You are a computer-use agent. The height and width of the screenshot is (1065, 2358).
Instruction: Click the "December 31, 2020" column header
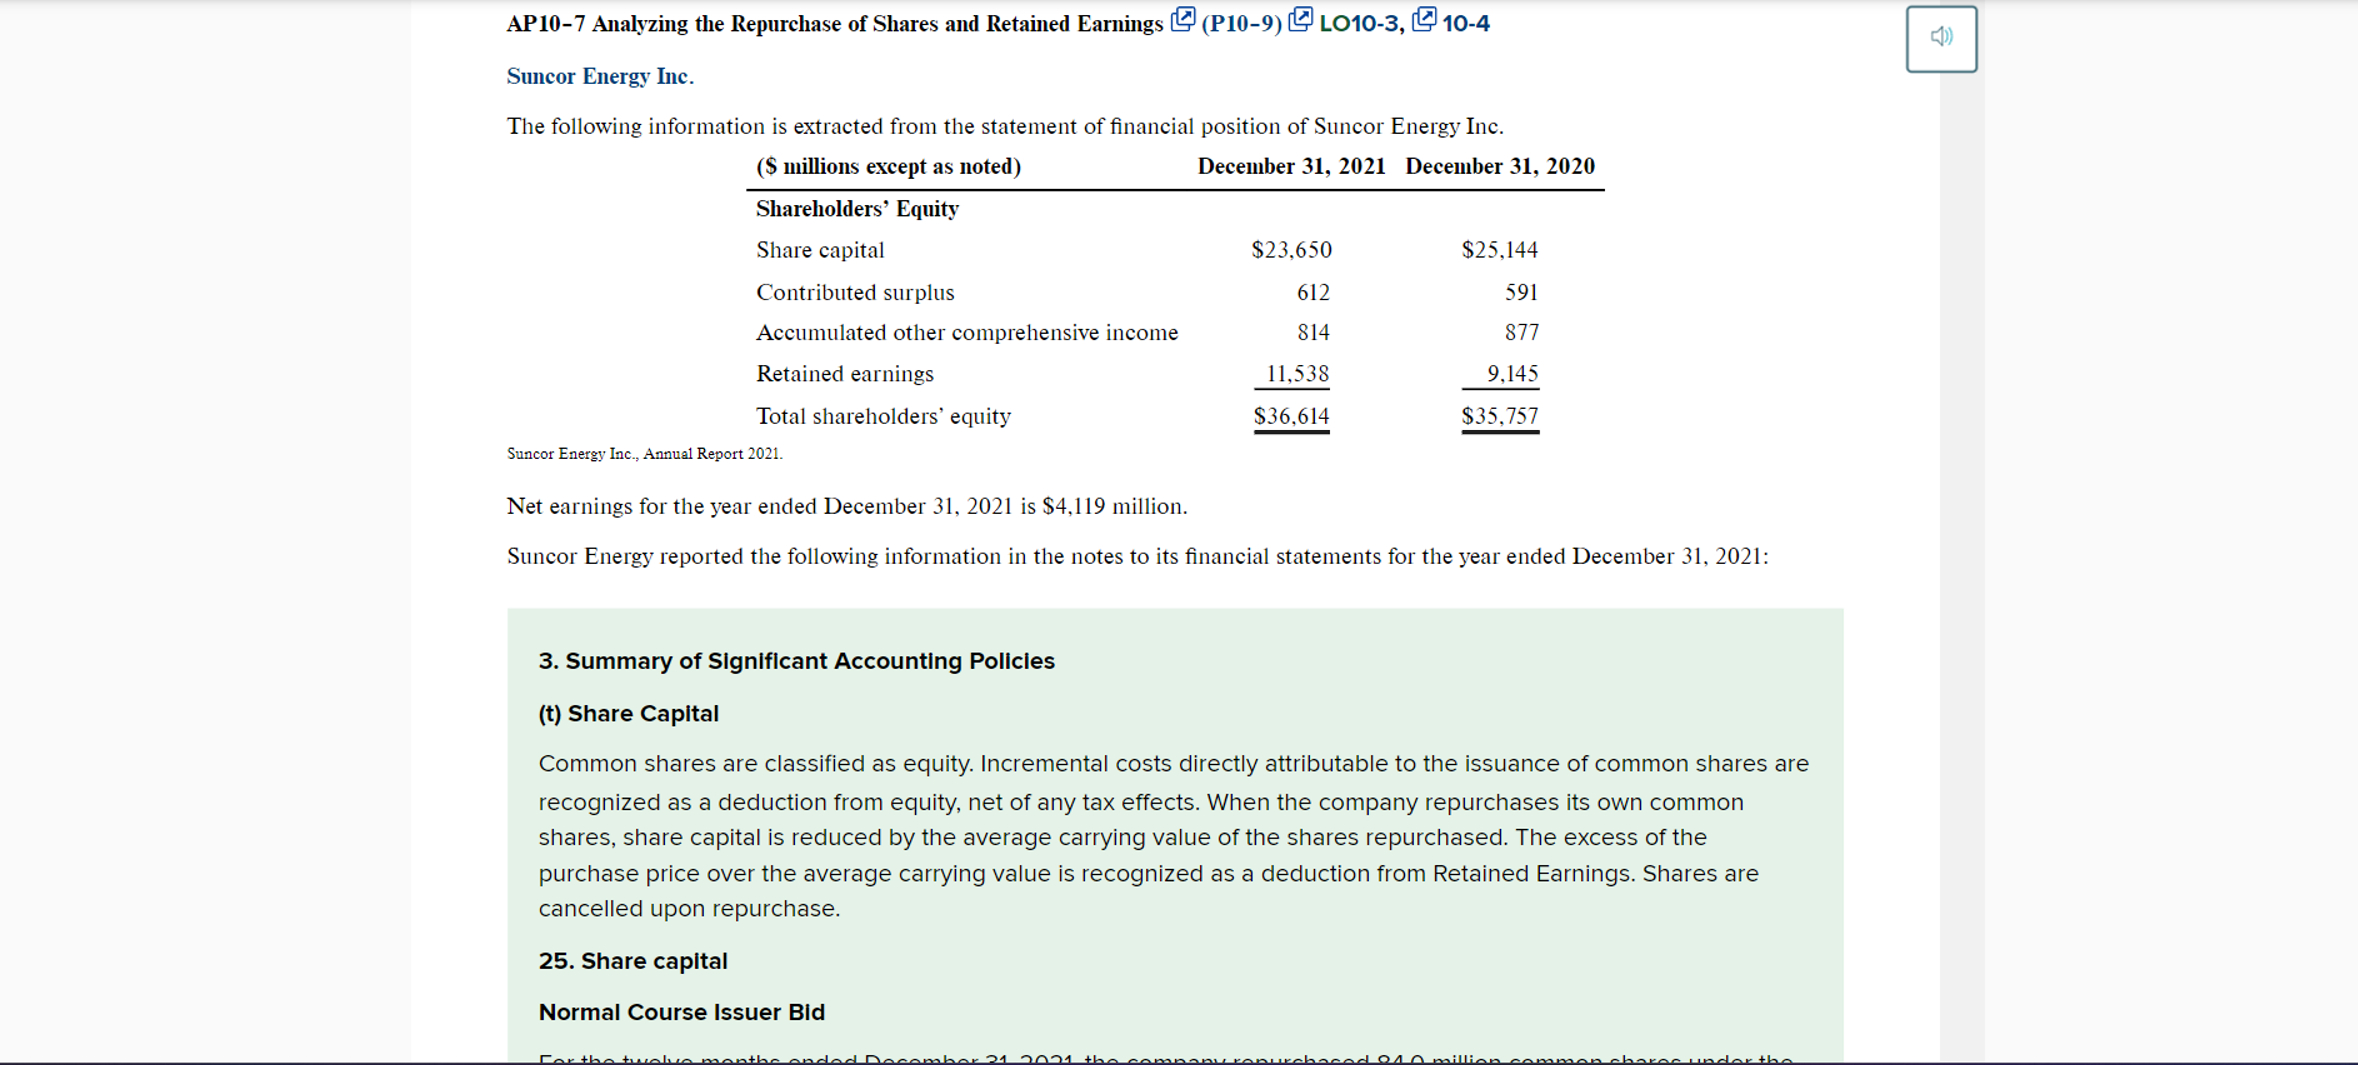pos(1500,166)
